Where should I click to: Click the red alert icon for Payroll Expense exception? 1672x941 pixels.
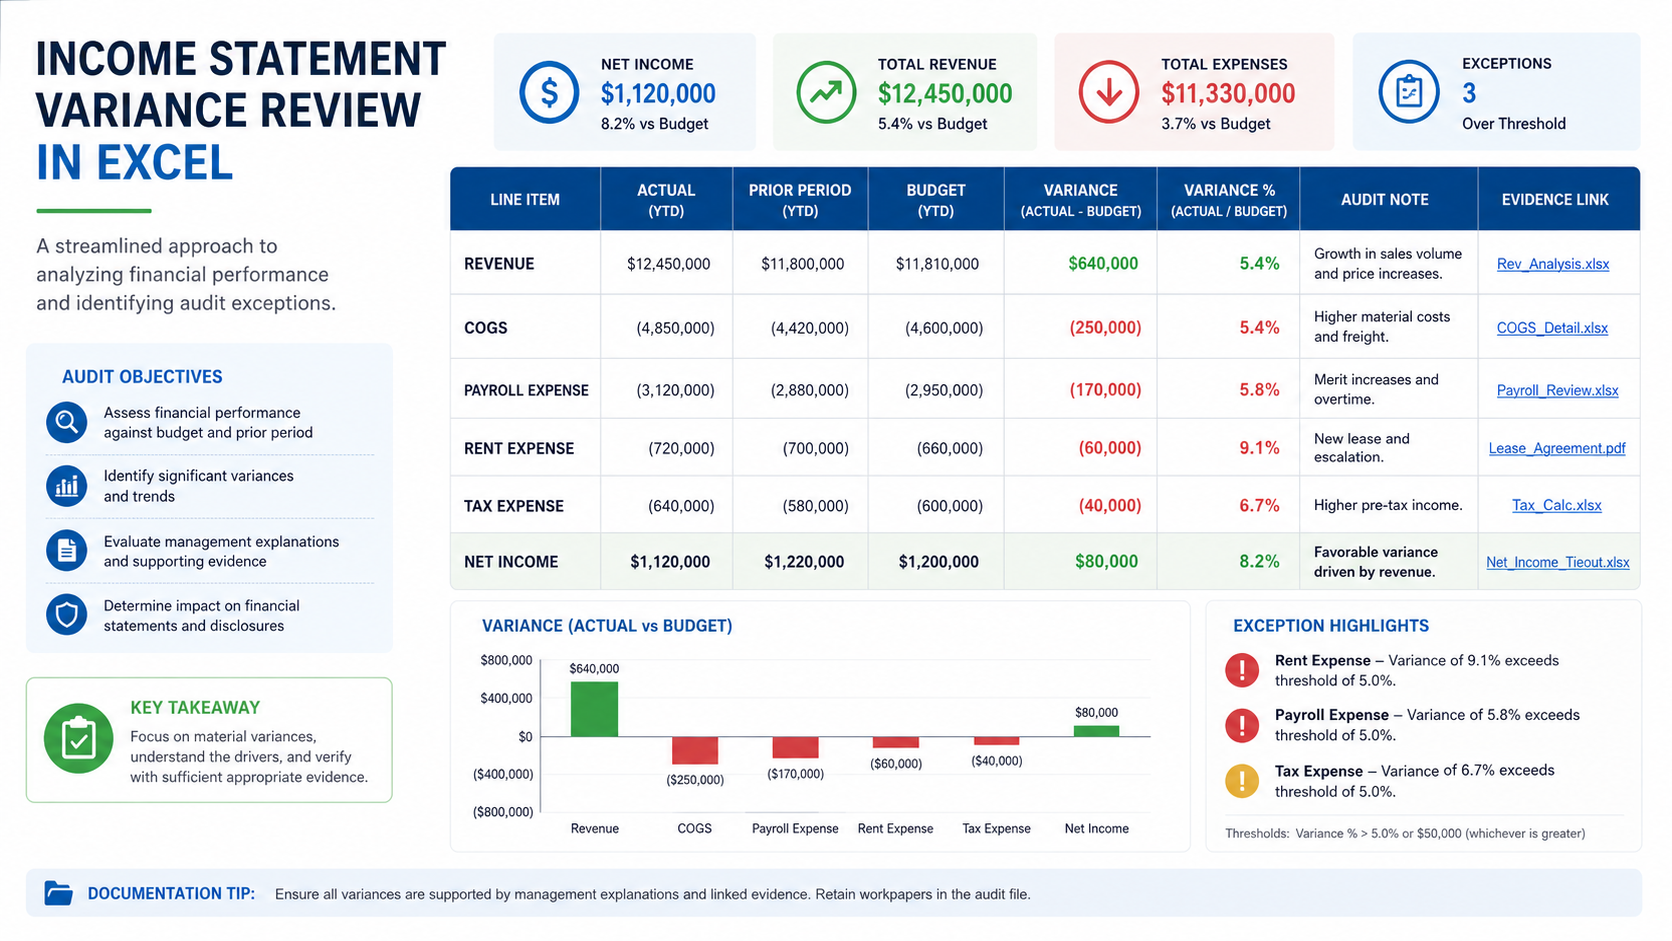[x=1242, y=725]
